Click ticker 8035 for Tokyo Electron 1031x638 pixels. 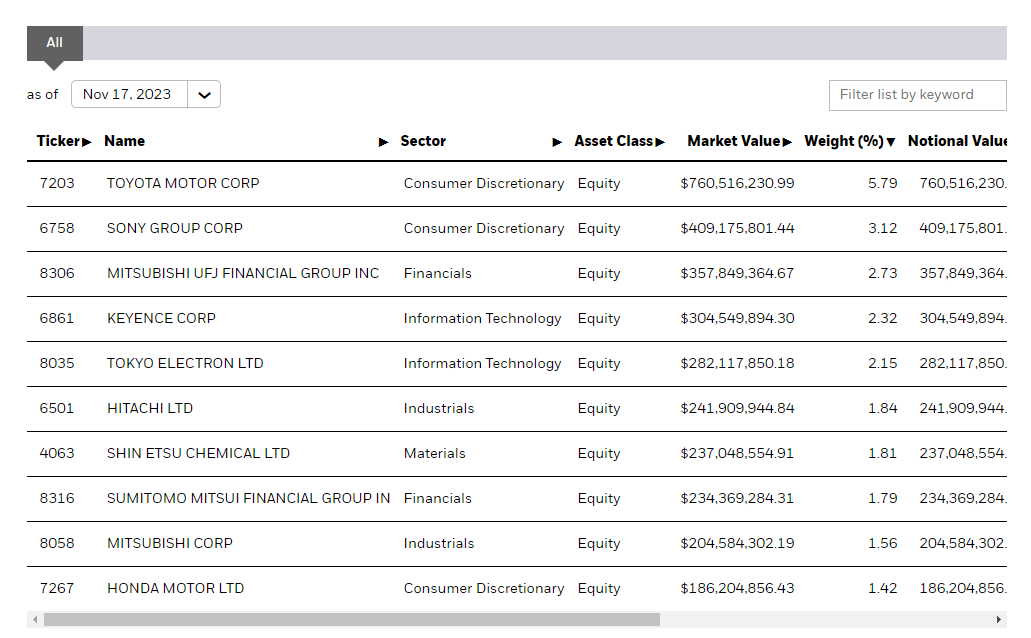pos(57,364)
